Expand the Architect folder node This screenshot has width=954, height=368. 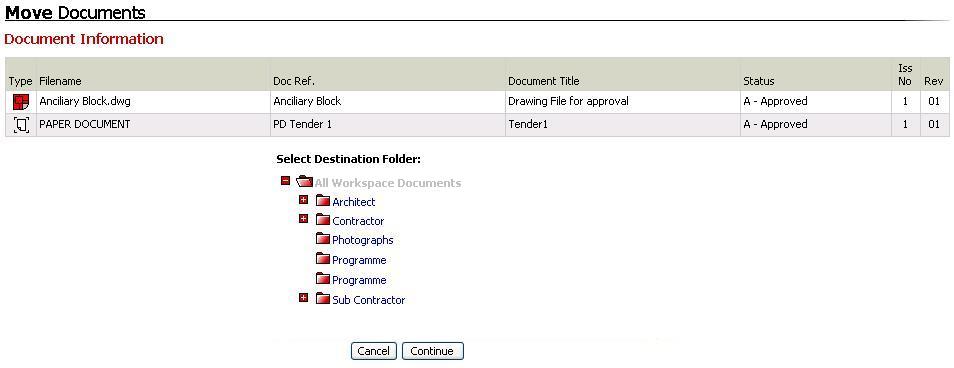click(304, 200)
